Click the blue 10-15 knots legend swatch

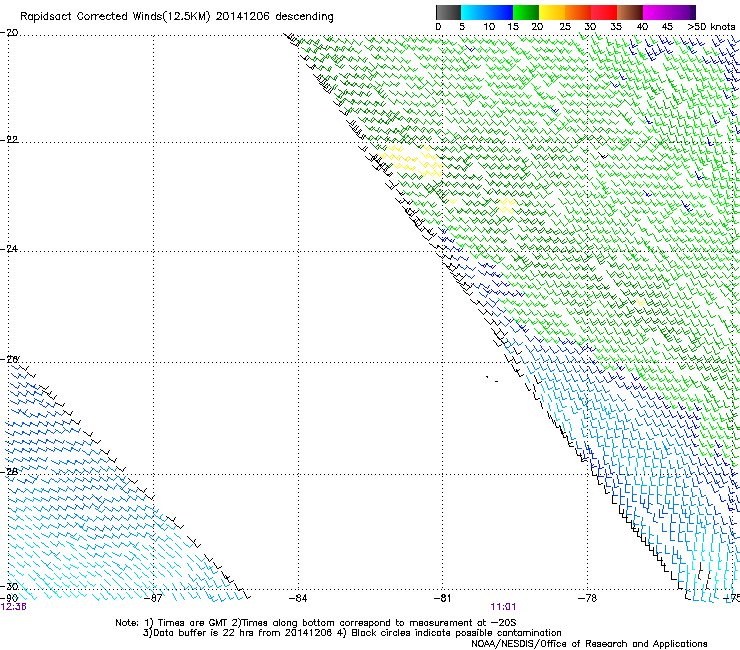point(500,12)
